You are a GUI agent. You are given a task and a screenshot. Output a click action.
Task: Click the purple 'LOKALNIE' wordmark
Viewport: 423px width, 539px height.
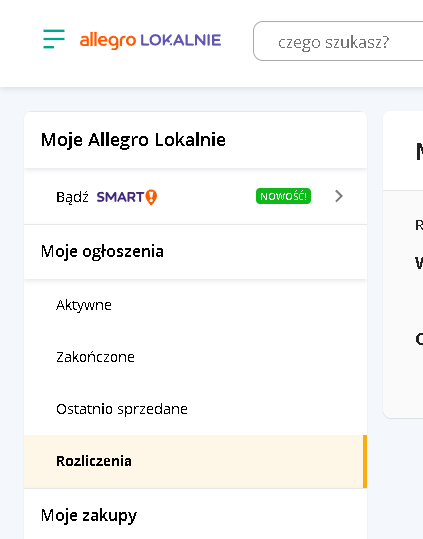tap(180, 40)
